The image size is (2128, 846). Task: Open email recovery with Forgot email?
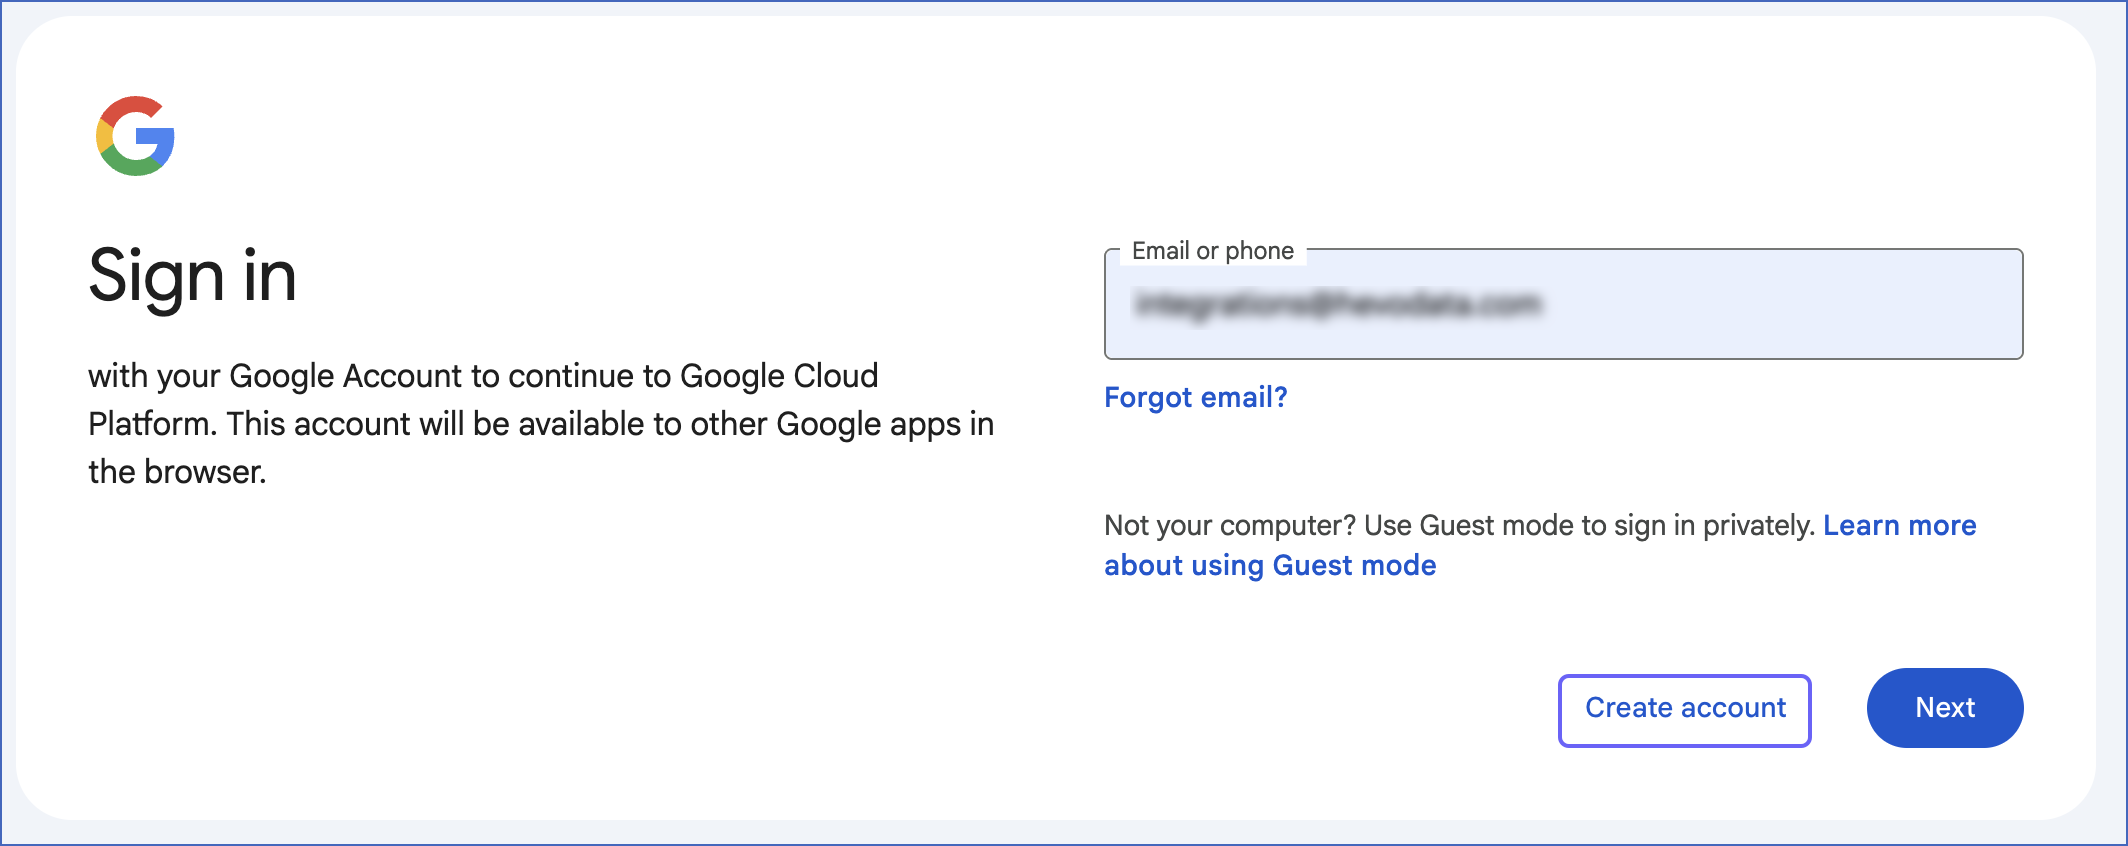[x=1196, y=397]
